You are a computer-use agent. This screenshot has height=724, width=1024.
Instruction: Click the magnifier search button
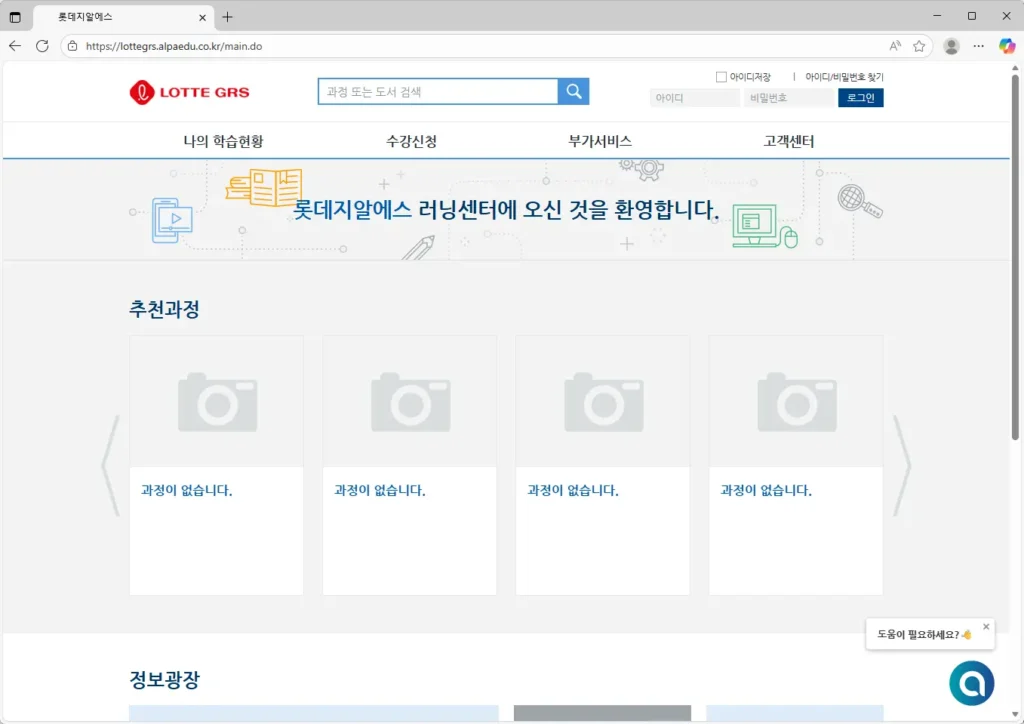(x=573, y=91)
